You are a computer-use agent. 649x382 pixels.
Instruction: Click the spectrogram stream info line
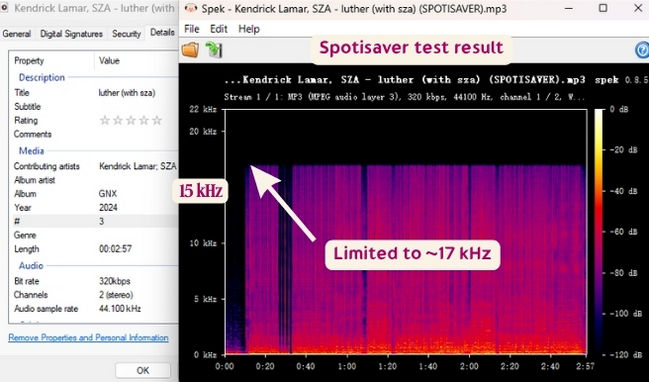tap(404, 97)
